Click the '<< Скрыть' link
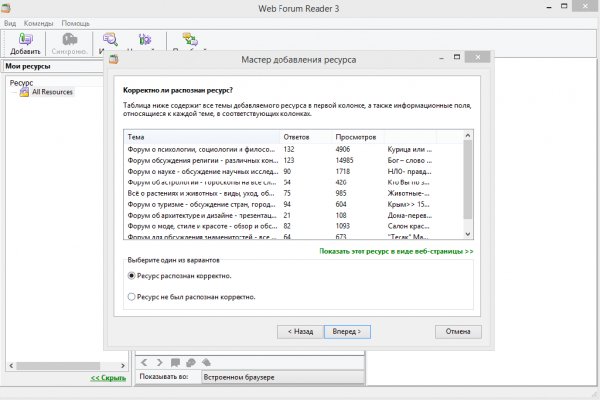 click(108, 378)
